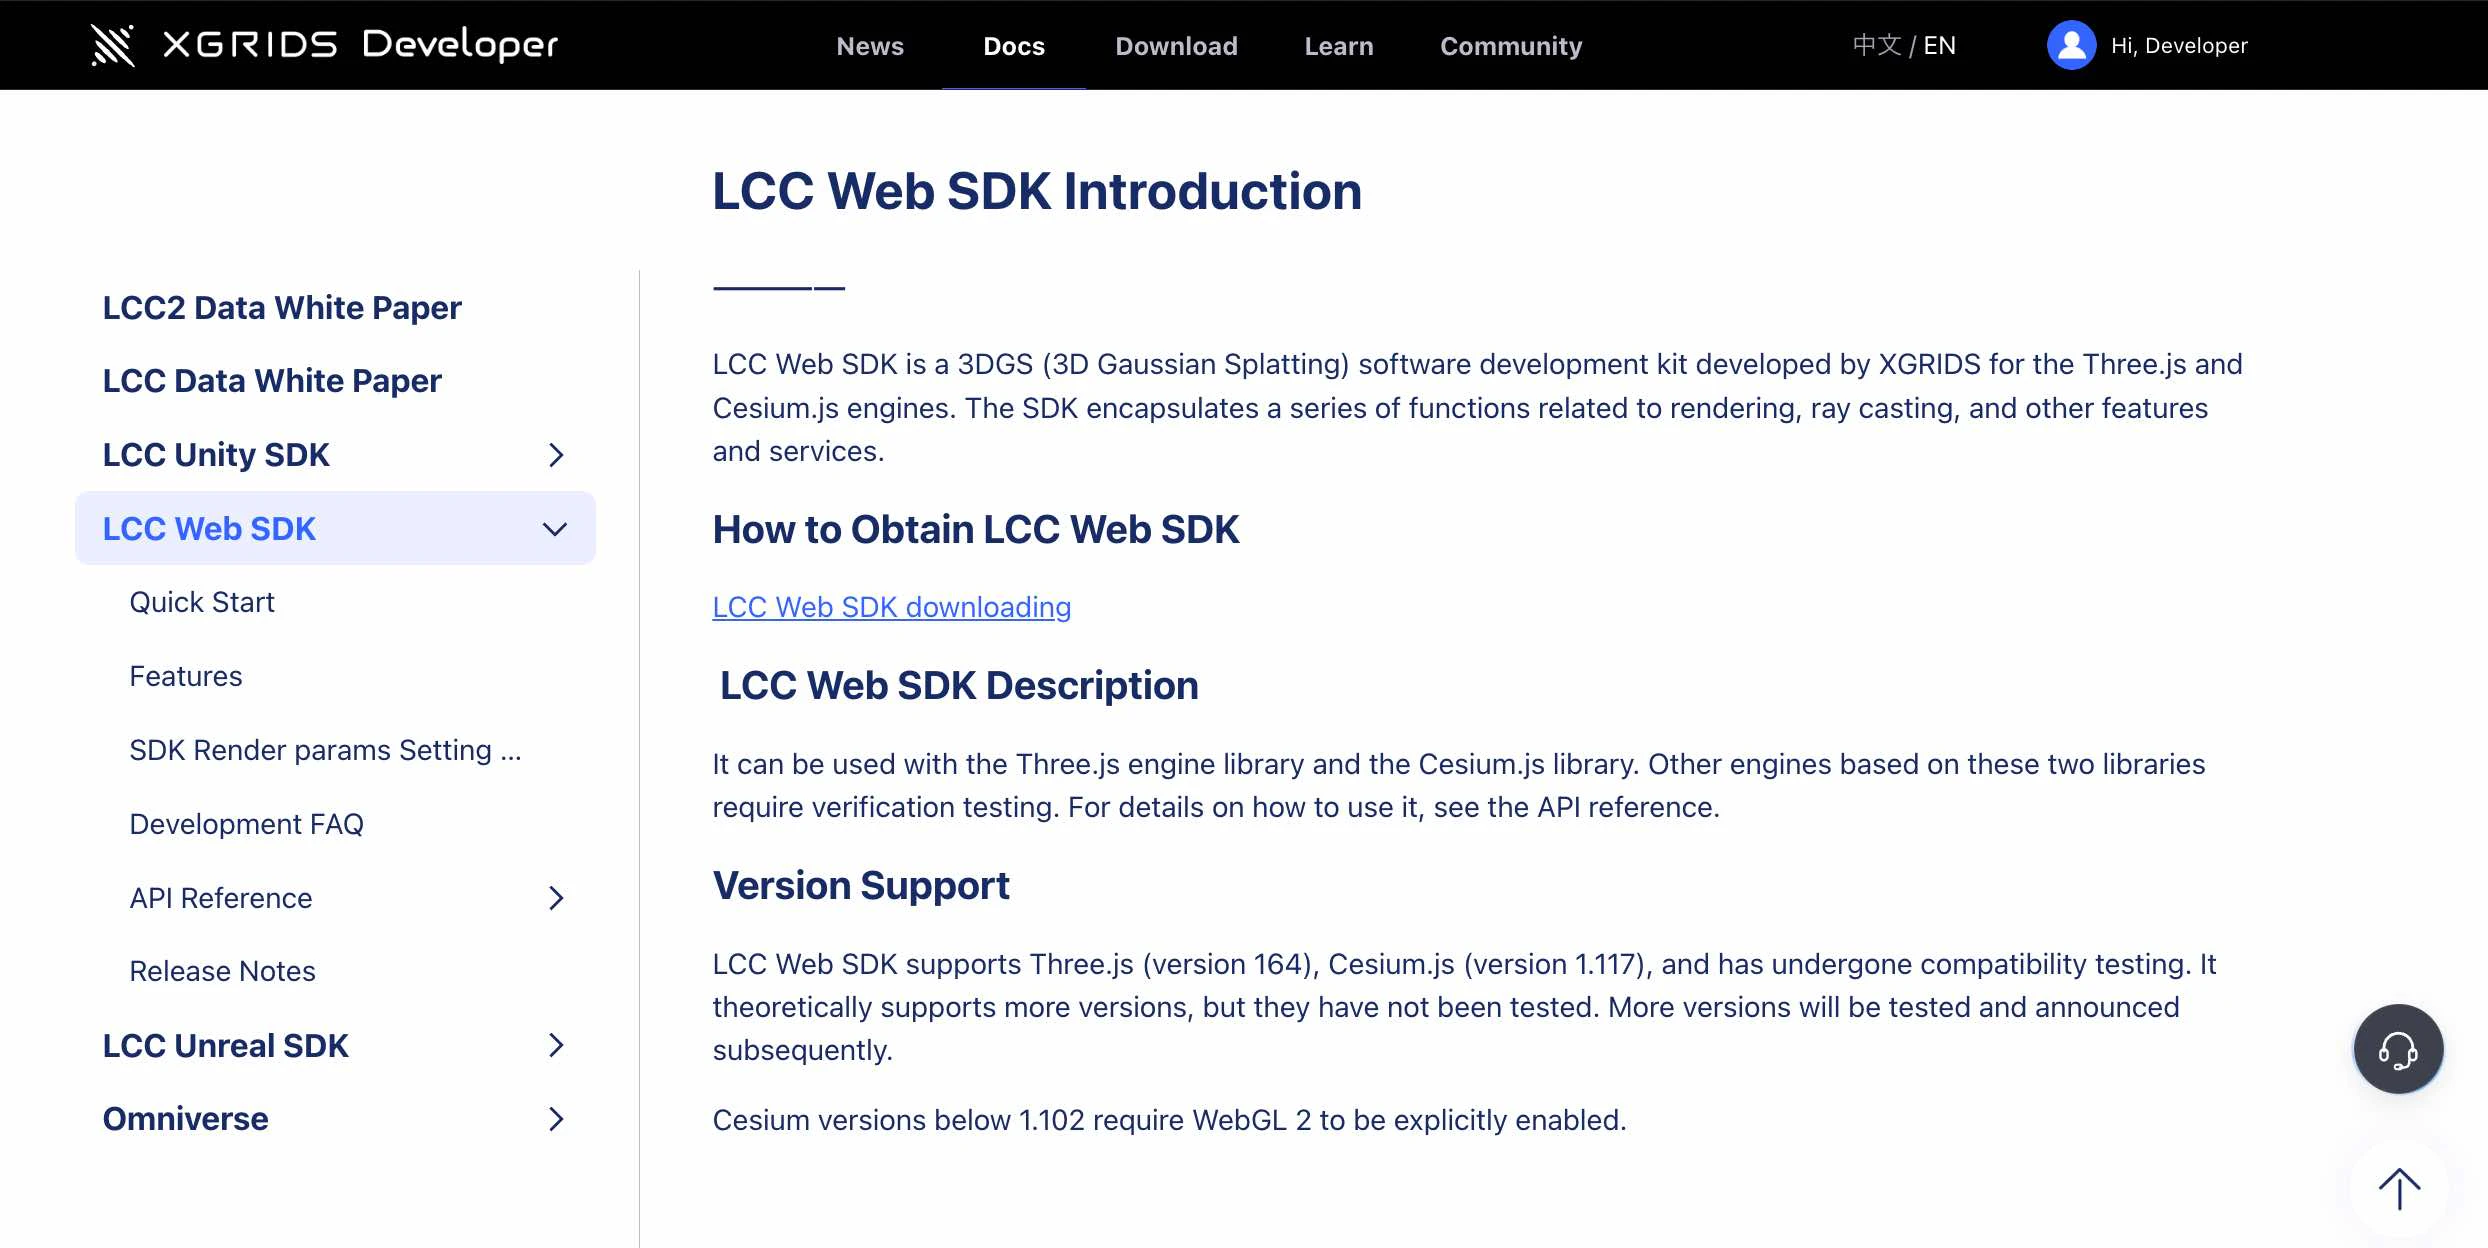This screenshot has width=2488, height=1248.
Task: Open LCC Data White Paper
Action: point(272,381)
